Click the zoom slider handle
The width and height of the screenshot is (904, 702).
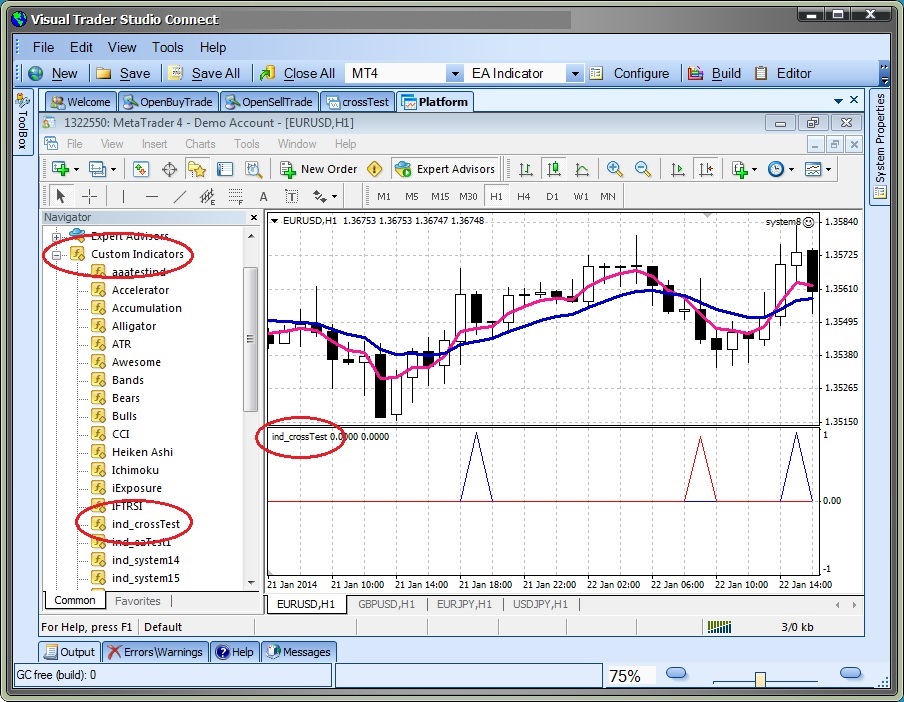click(x=760, y=679)
